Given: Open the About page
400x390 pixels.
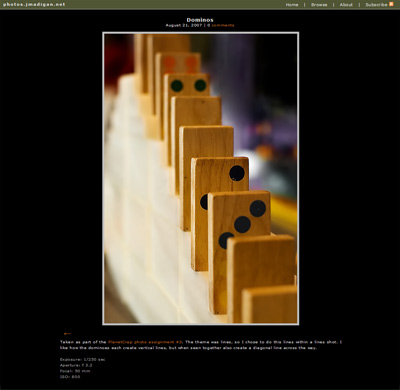Looking at the screenshot, I should [x=346, y=5].
